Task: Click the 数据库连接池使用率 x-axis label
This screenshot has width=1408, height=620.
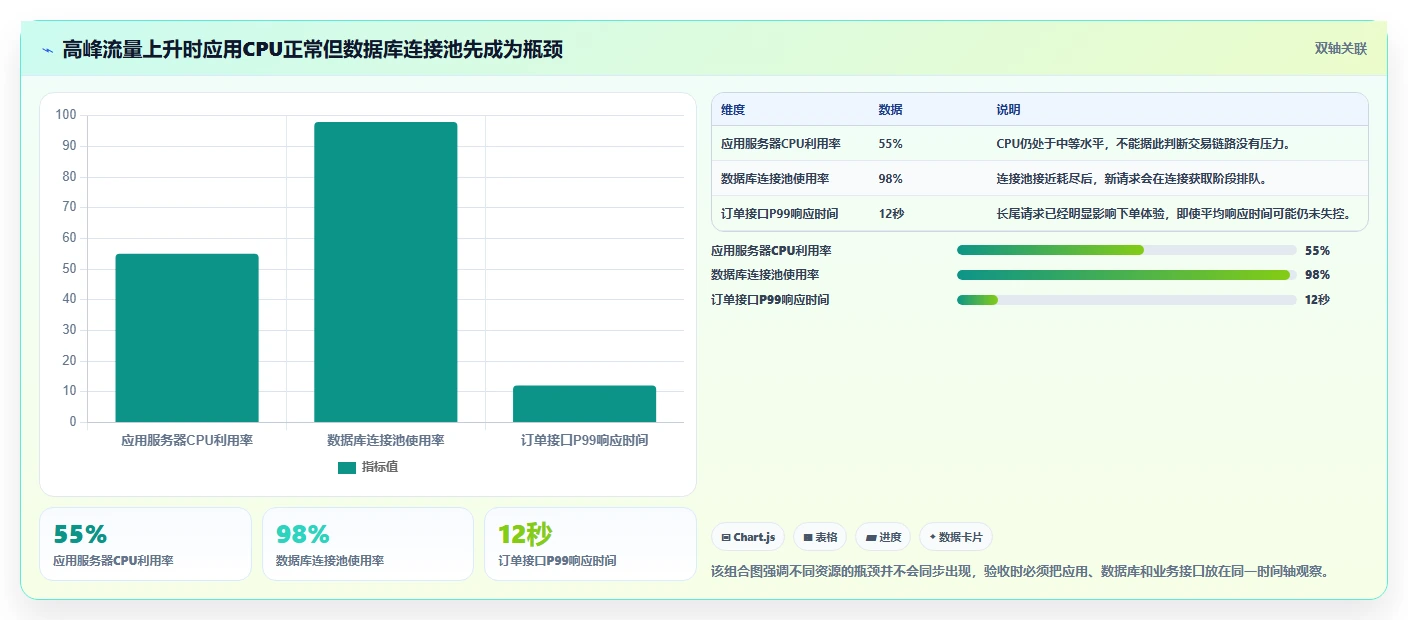Action: pyautogui.click(x=386, y=441)
